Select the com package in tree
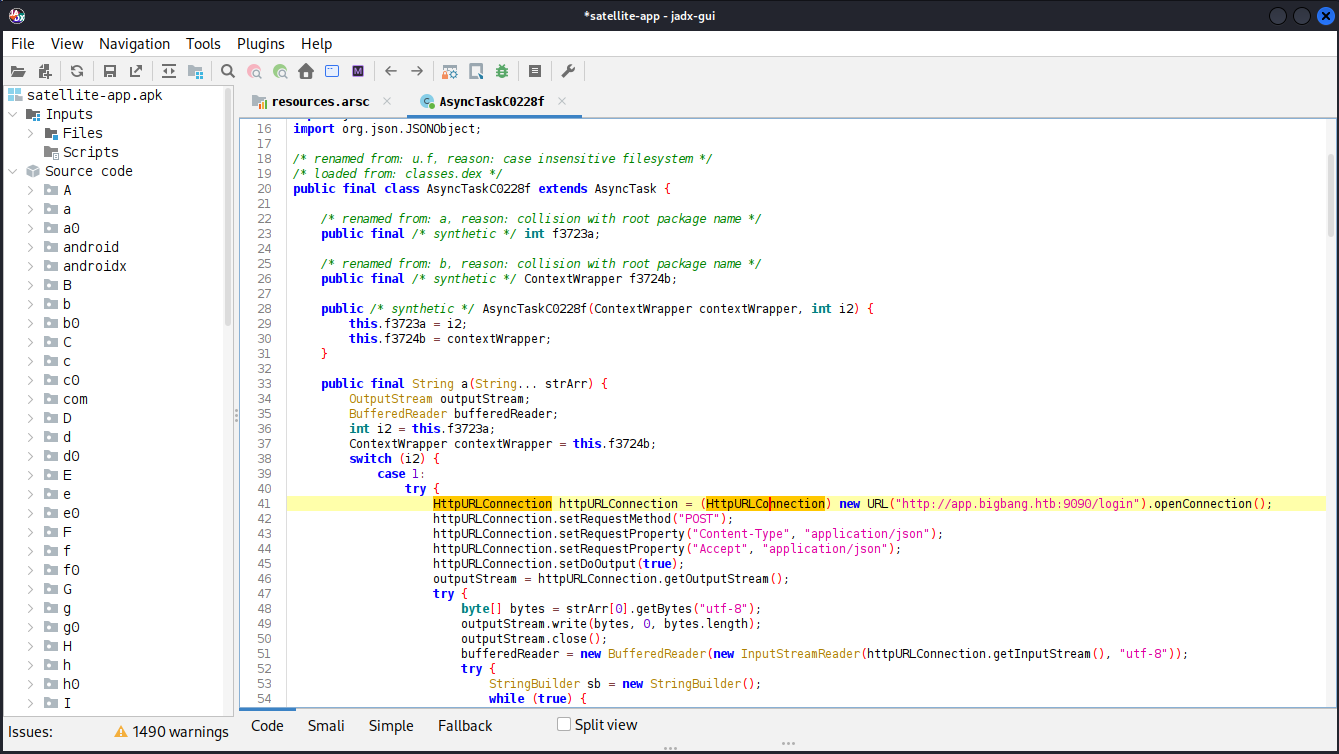 75,399
